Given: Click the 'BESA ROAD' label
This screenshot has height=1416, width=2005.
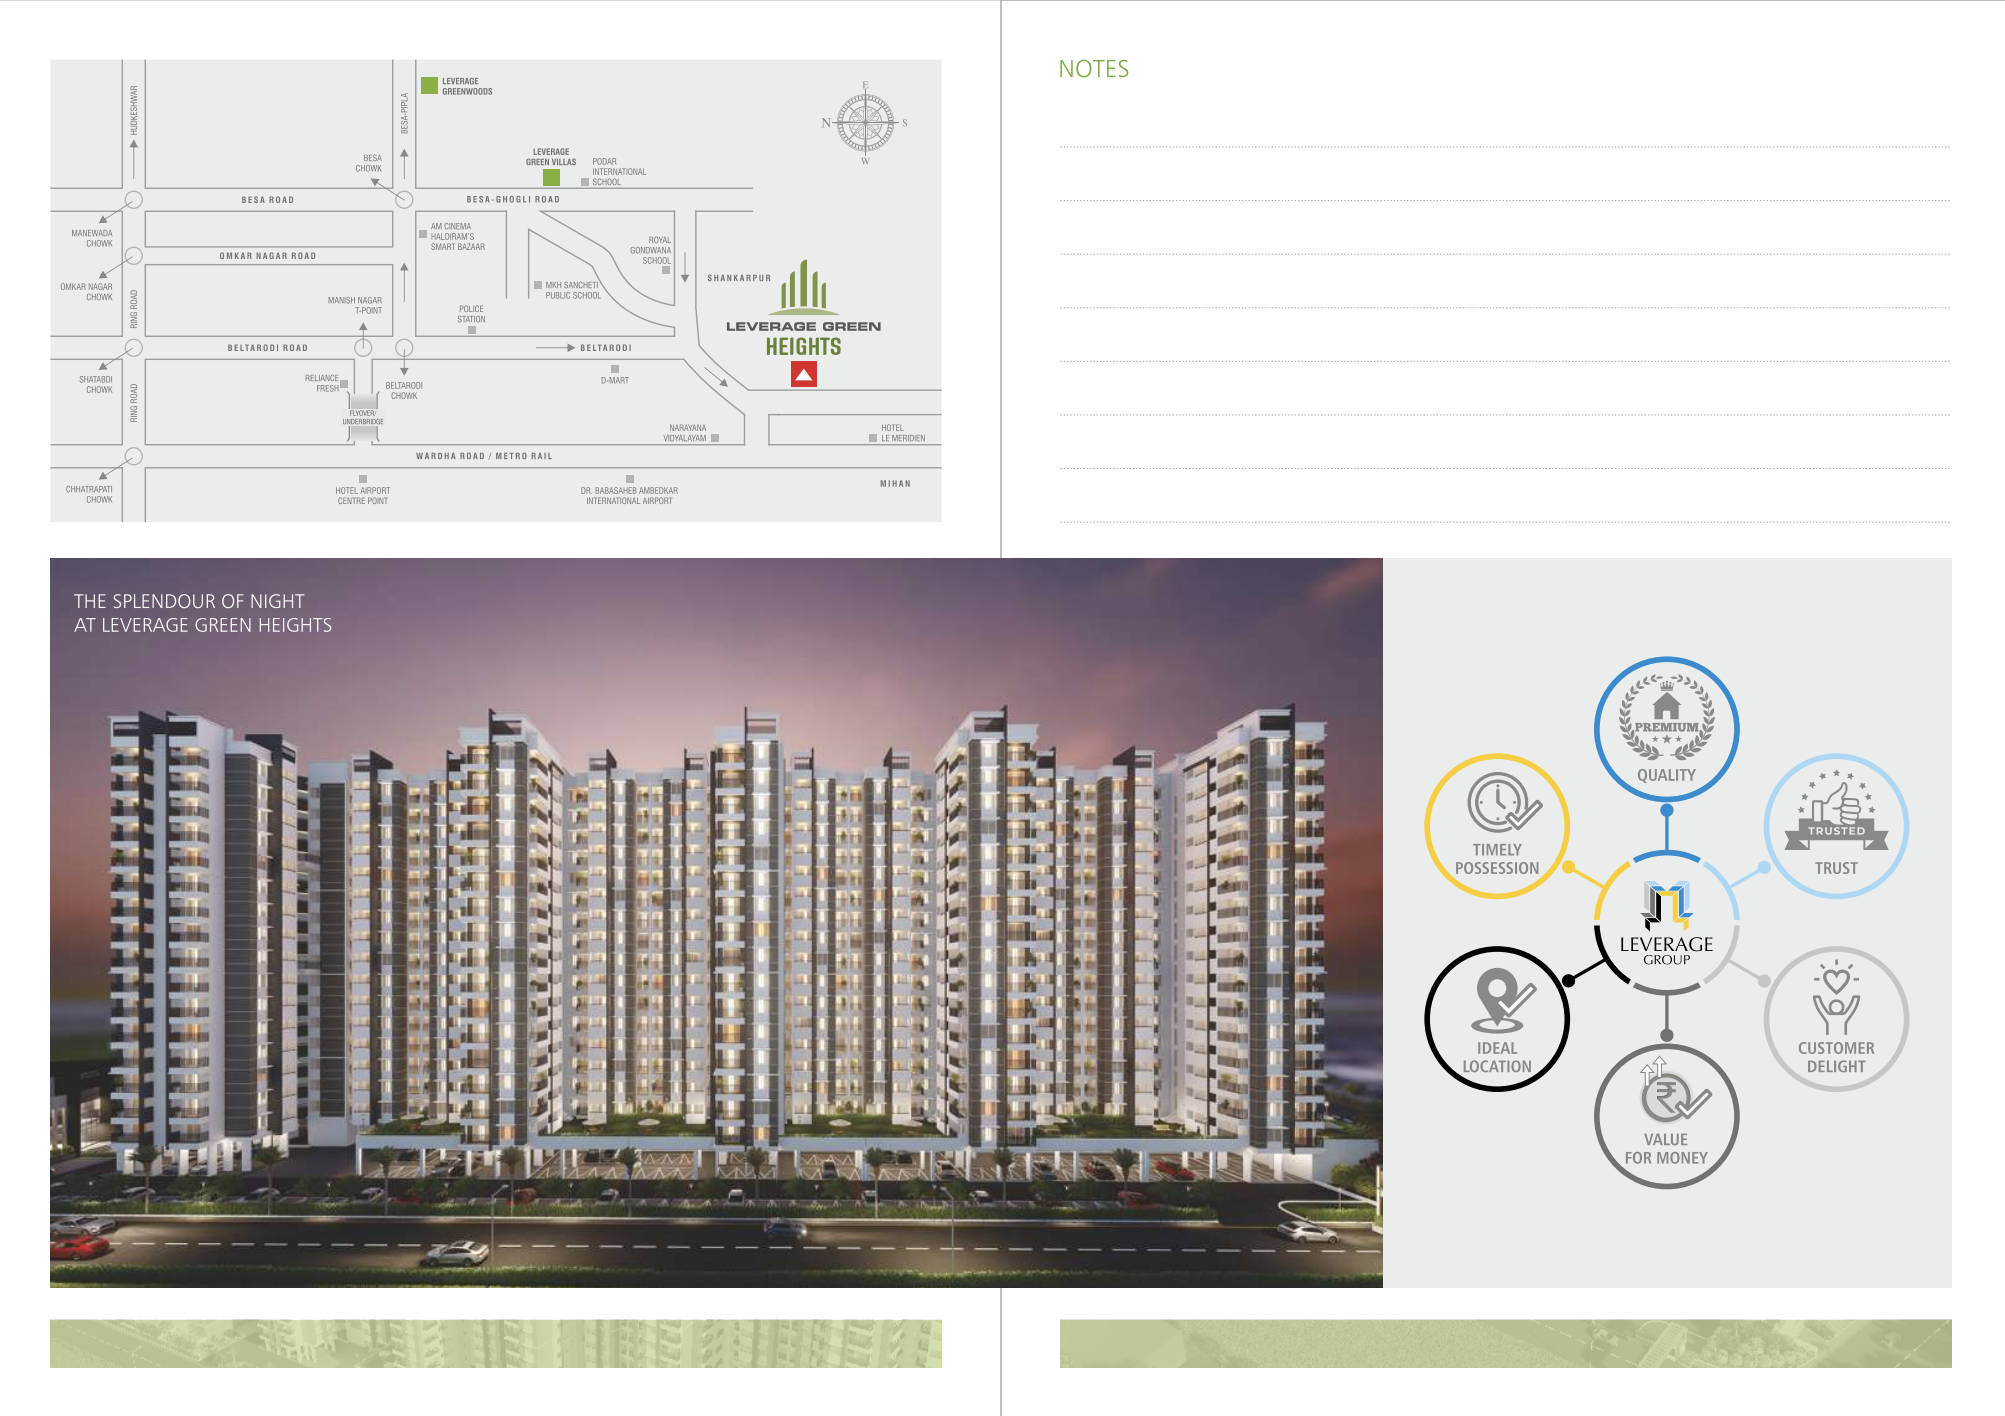Looking at the screenshot, I should pos(268,200).
